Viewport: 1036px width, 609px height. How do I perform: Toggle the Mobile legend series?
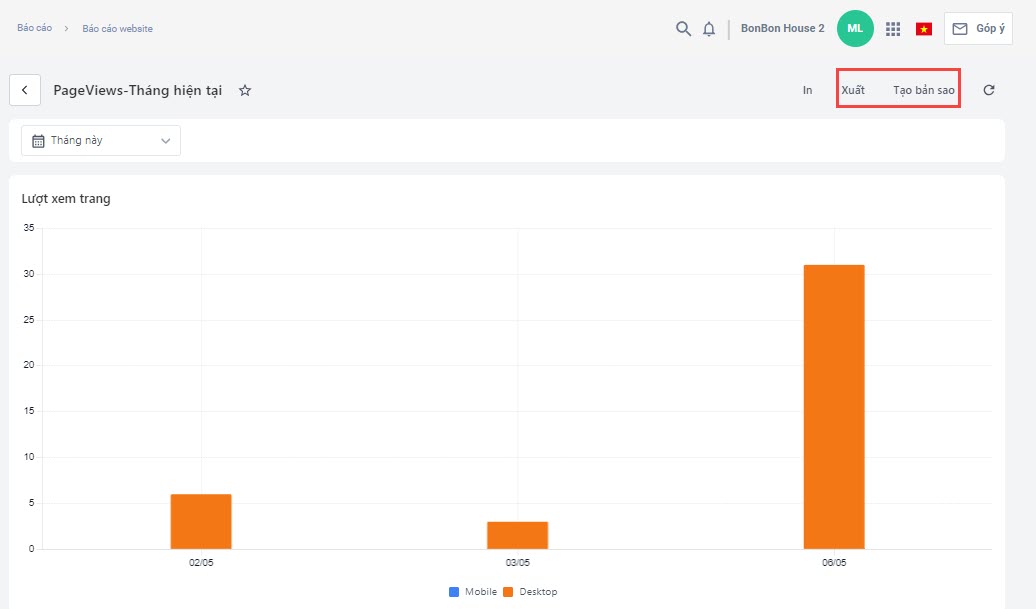click(x=473, y=592)
